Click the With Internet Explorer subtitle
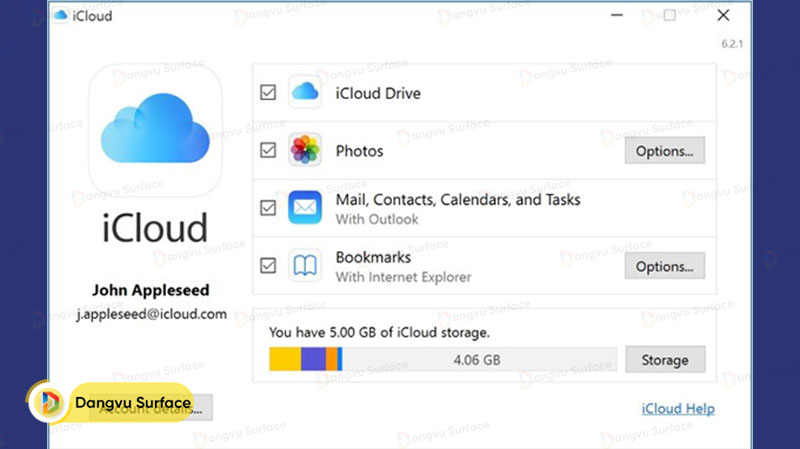 (403, 277)
